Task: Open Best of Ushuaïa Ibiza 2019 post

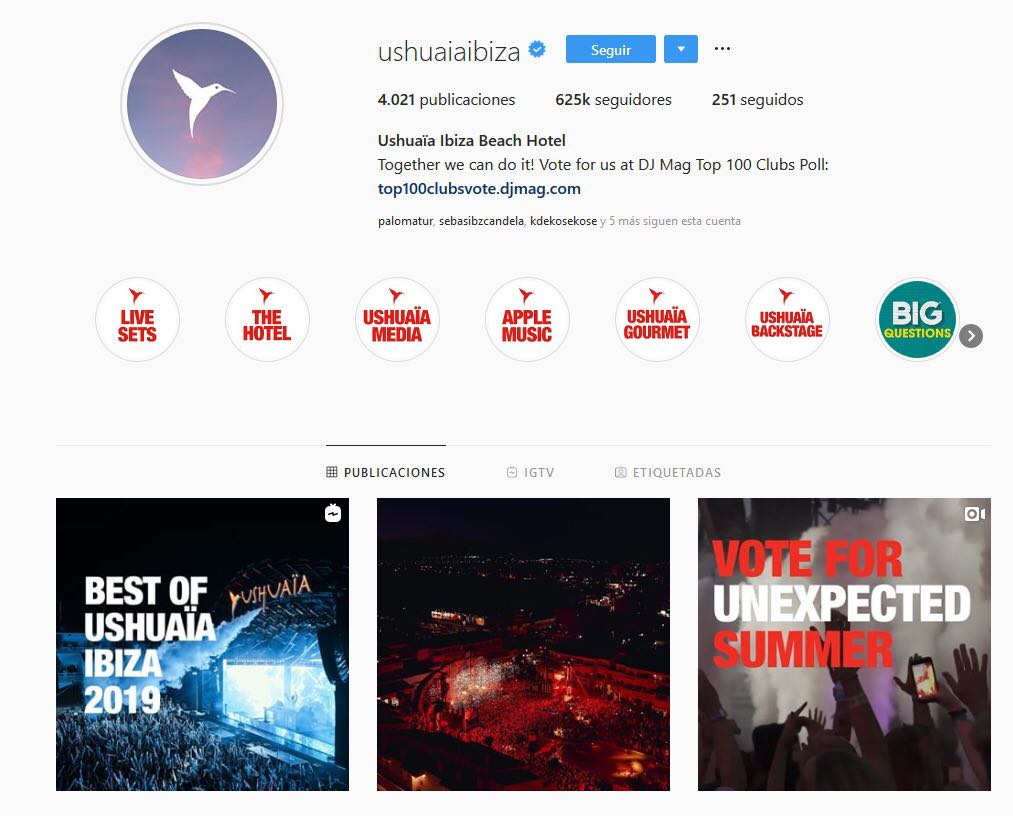Action: click(202, 644)
